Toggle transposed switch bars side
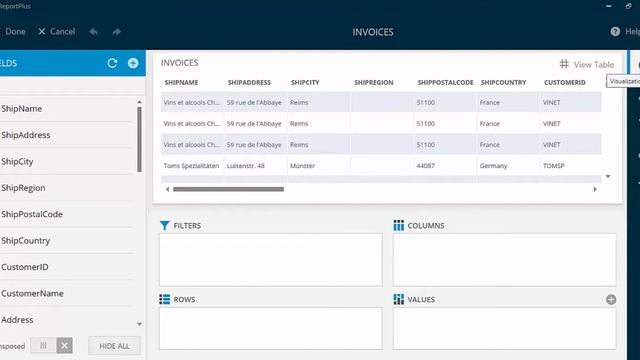The image size is (640, 360). pyautogui.click(x=43, y=346)
